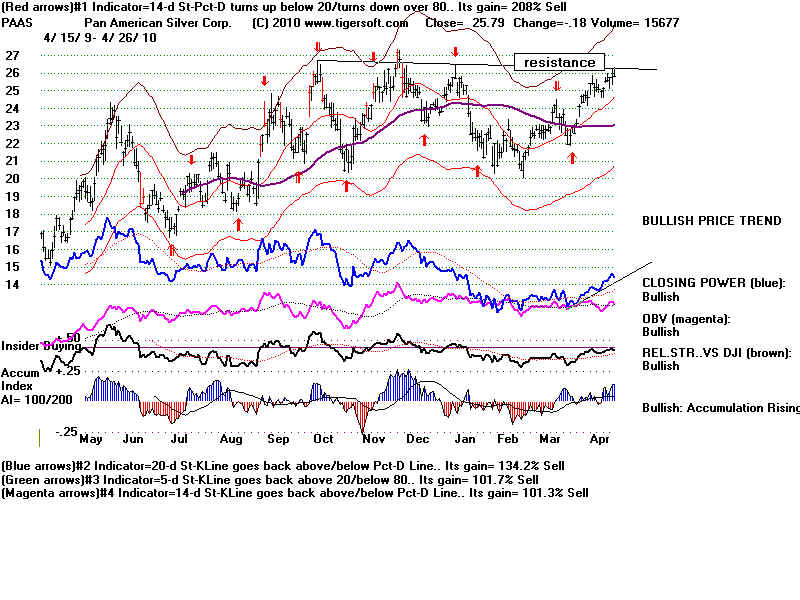The image size is (800, 600).
Task: Select the Green arrows #3 Indicator line
Action: point(270,480)
